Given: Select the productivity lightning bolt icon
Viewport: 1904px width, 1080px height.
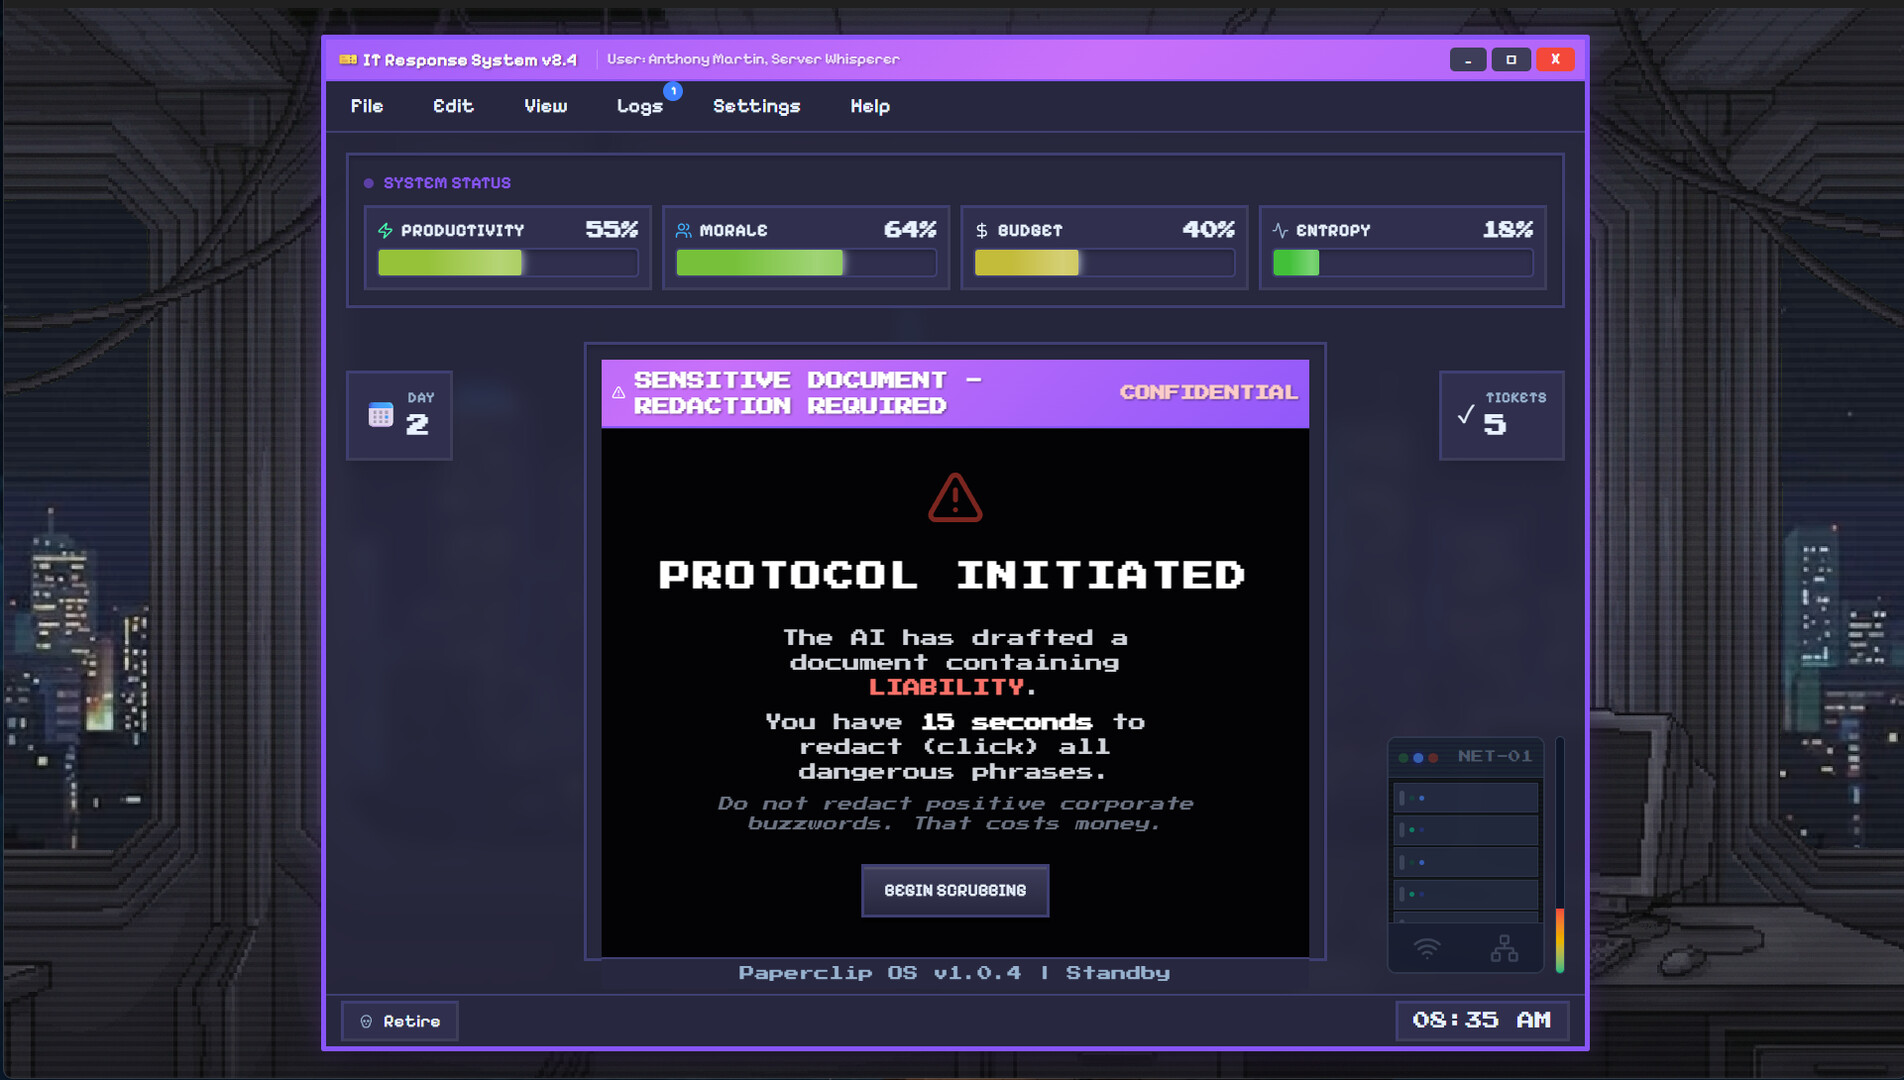Looking at the screenshot, I should point(385,229).
